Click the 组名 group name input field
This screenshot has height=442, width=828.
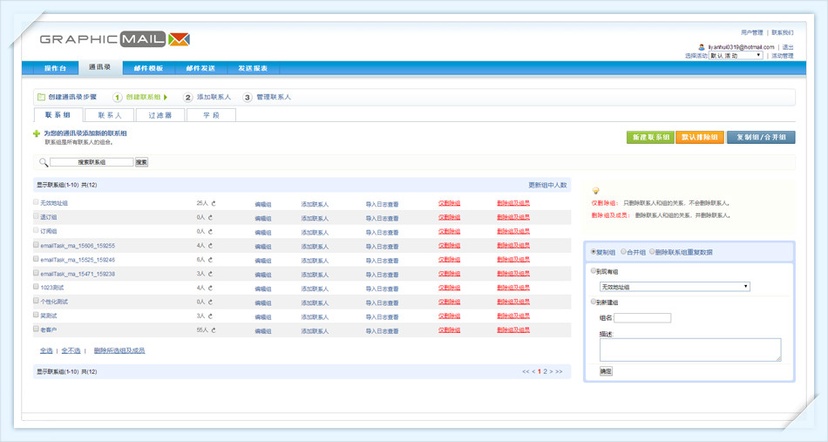643,318
